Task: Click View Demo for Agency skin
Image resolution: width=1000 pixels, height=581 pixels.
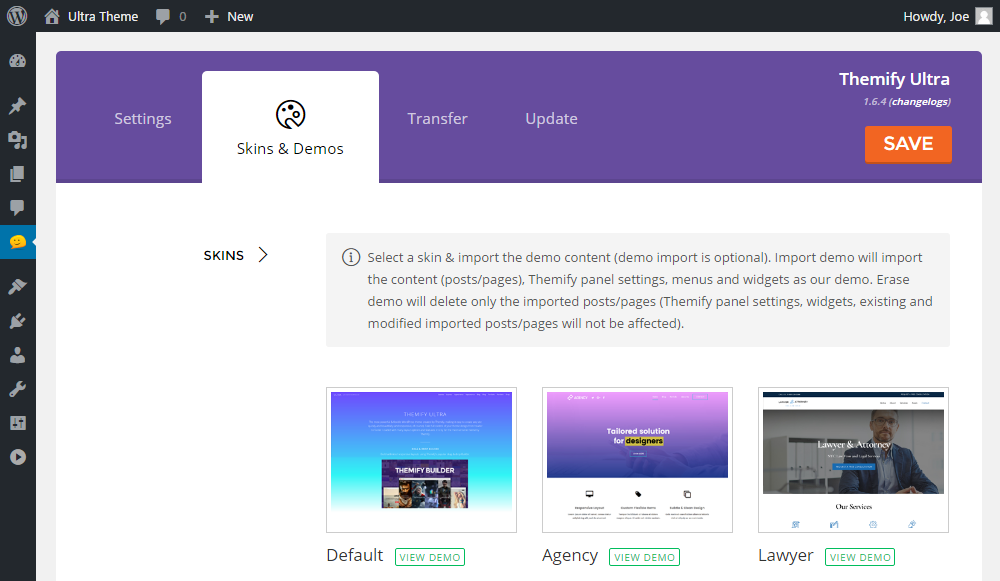Action: tap(644, 557)
